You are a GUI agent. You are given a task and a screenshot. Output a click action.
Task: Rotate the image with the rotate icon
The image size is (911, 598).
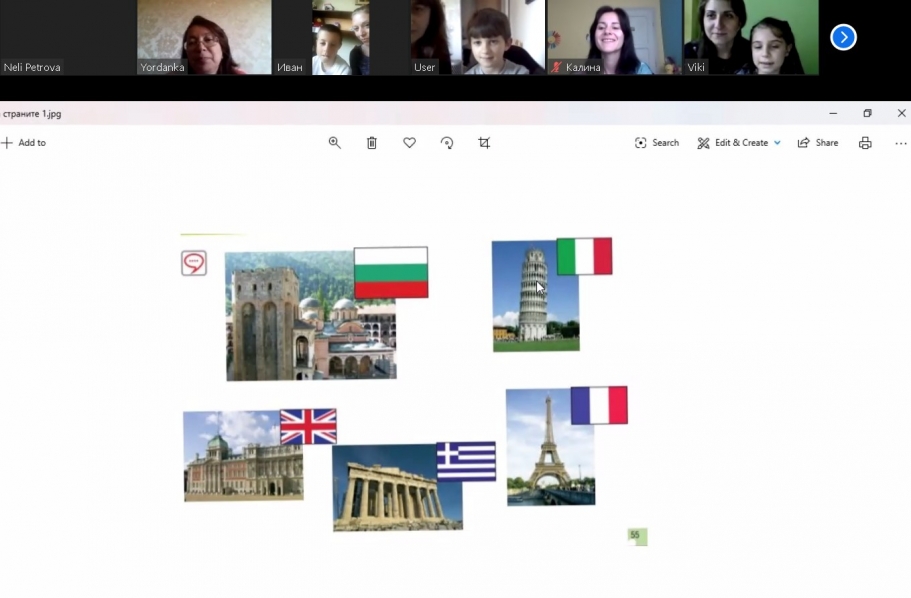click(447, 143)
